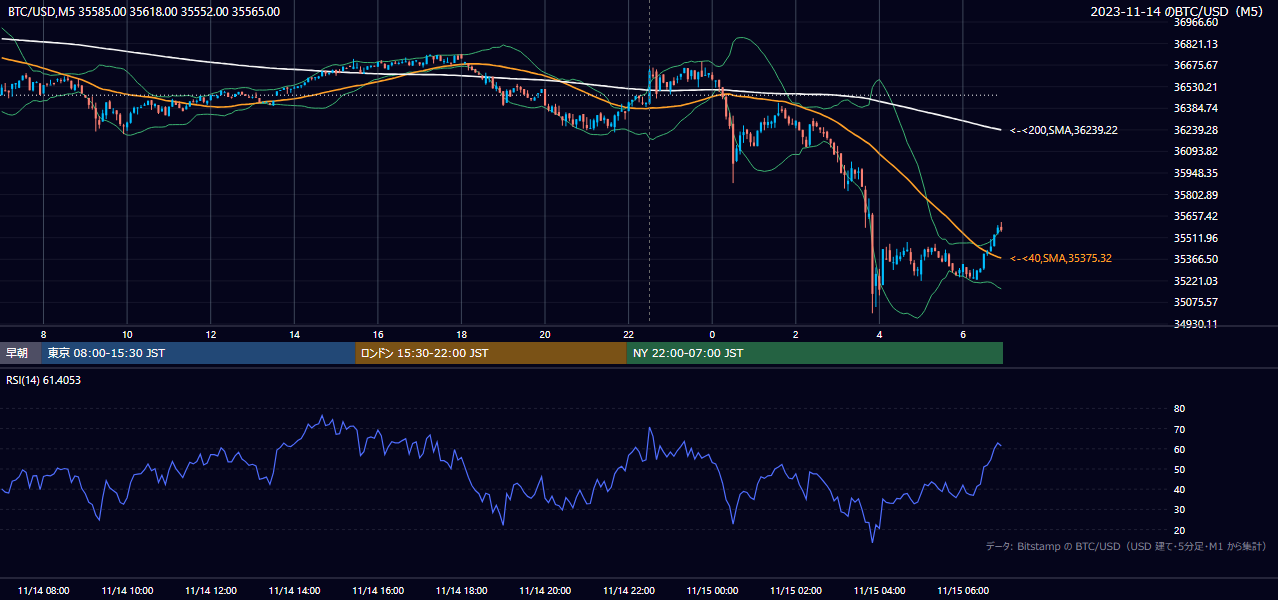Click the bottom date label 11/14 14:00
The image size is (1278, 600).
[x=294, y=591]
